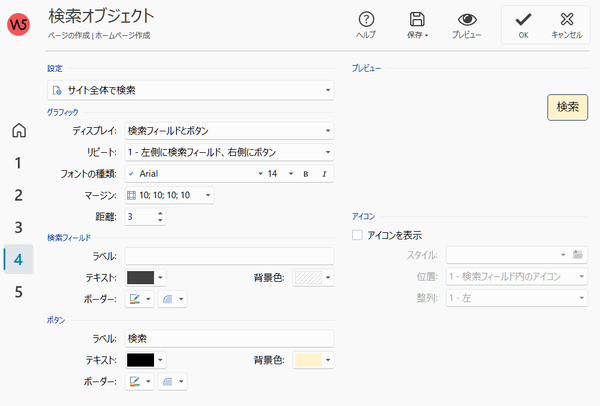600x406 pixels.
Task: Click the Cancel (キャンセル) button
Action: [x=567, y=25]
